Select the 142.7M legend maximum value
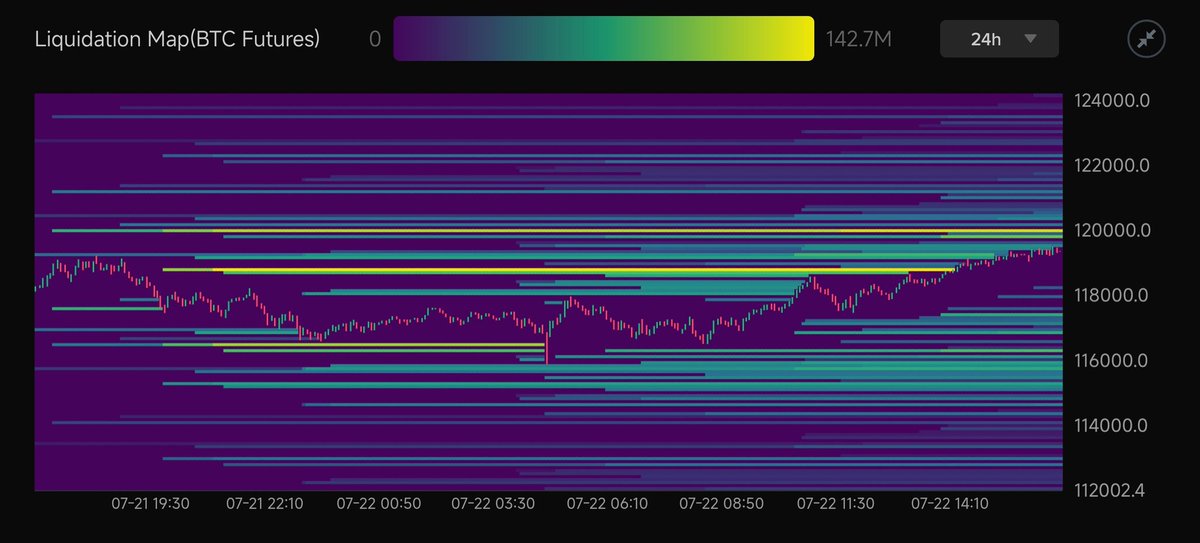Screen dimensions: 1200x543 [859, 40]
